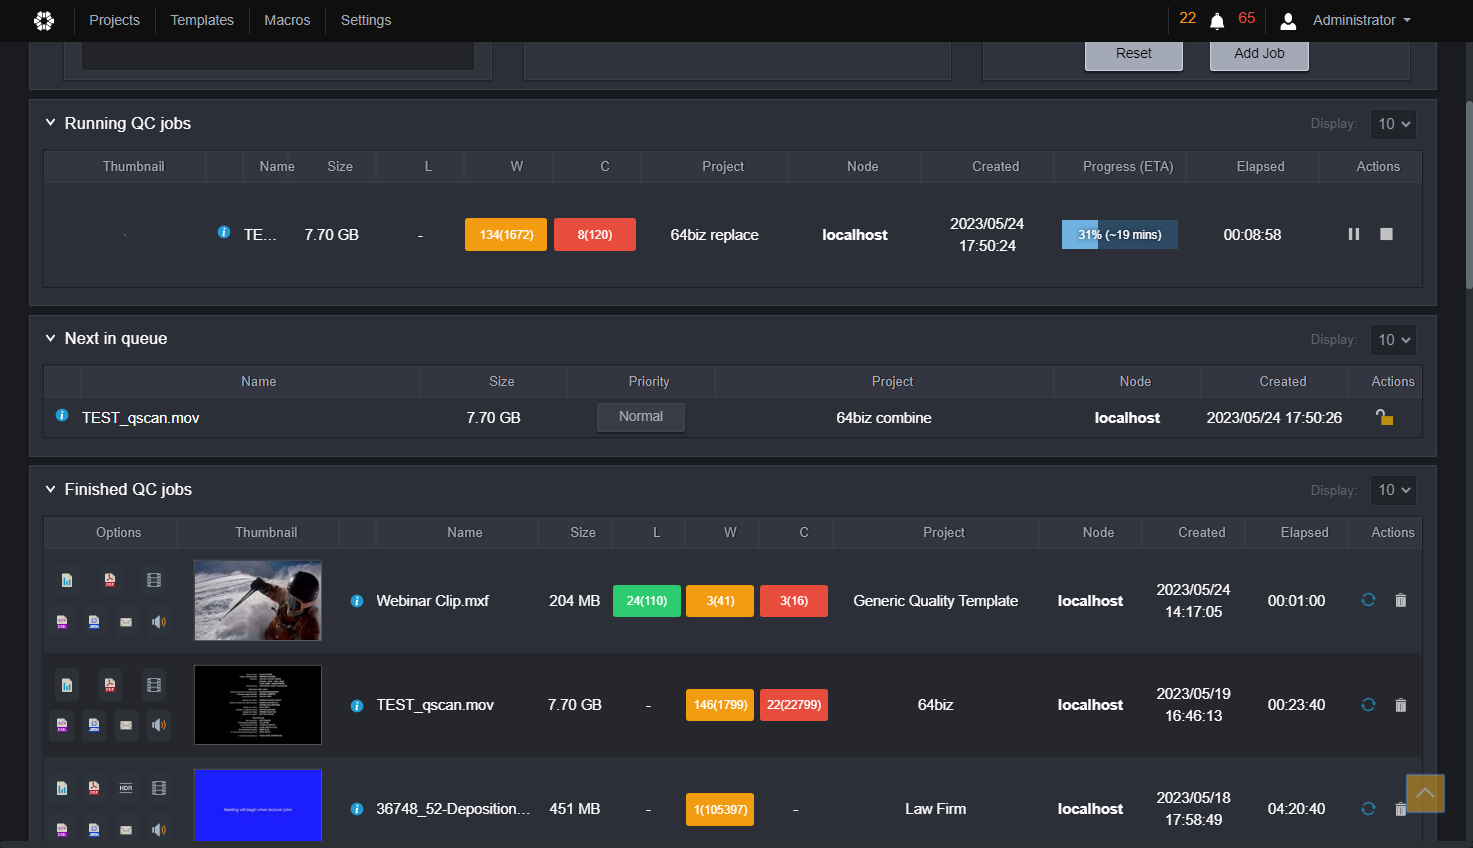Open audio report for finished TEST_qscan.mov
The height and width of the screenshot is (848, 1473).
coord(159,725)
